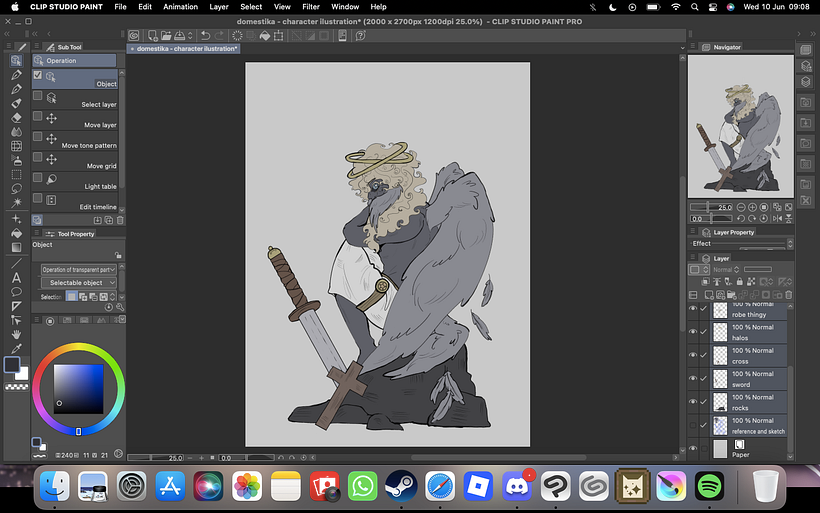Check the Select layer sub tool checkbox

pyautogui.click(x=38, y=96)
